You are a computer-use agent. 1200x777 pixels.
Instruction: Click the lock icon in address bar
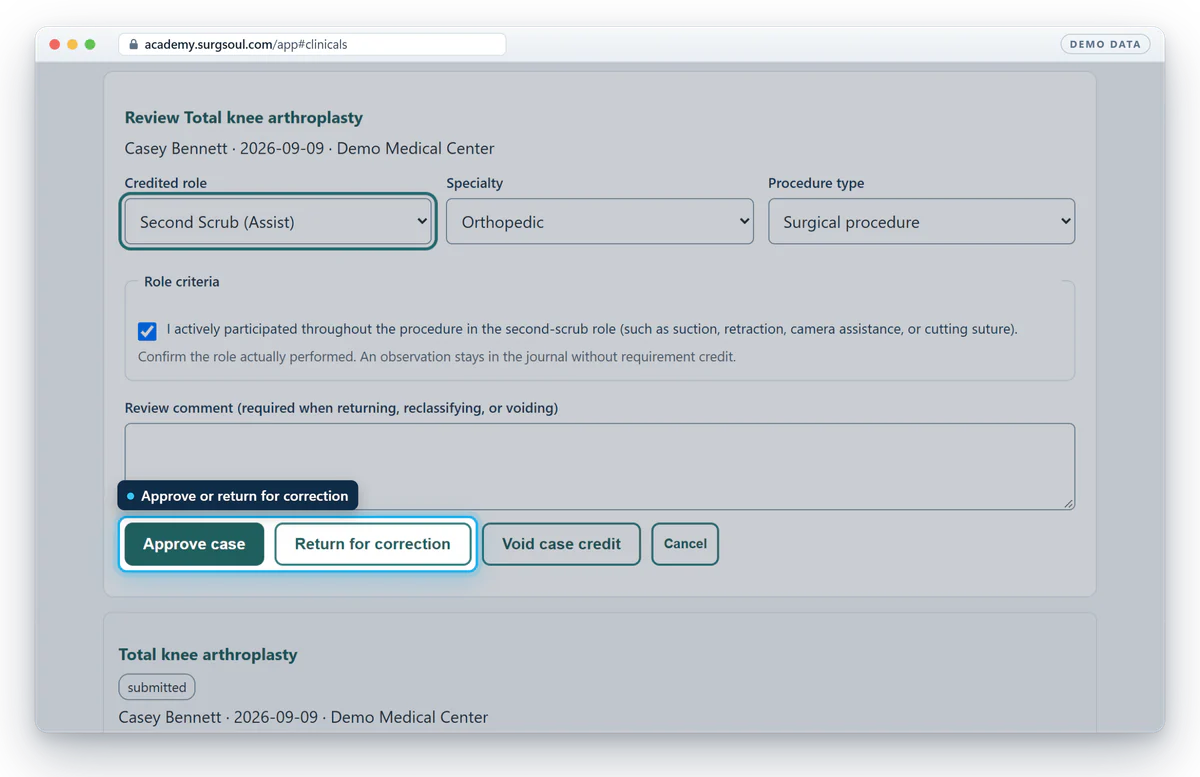click(x=133, y=44)
